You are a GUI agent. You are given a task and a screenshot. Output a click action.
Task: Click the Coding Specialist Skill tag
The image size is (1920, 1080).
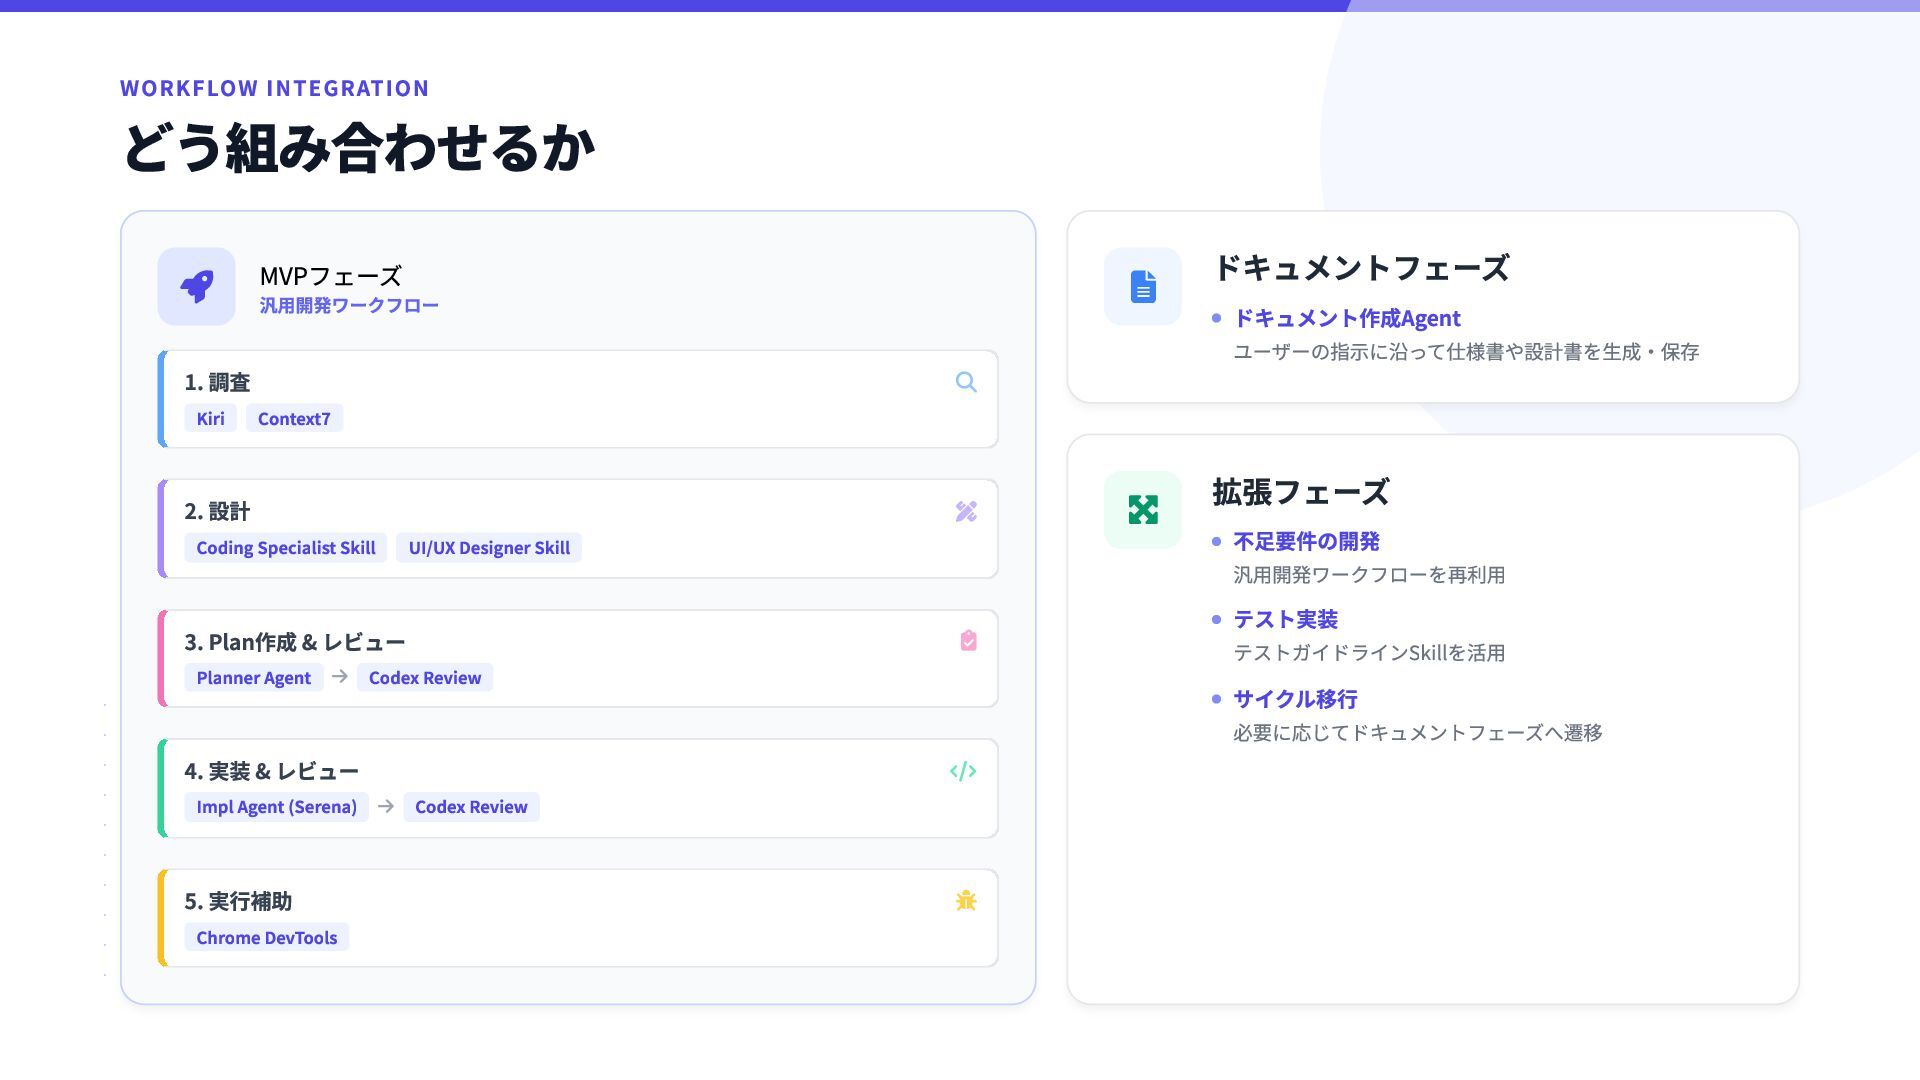coord(285,548)
